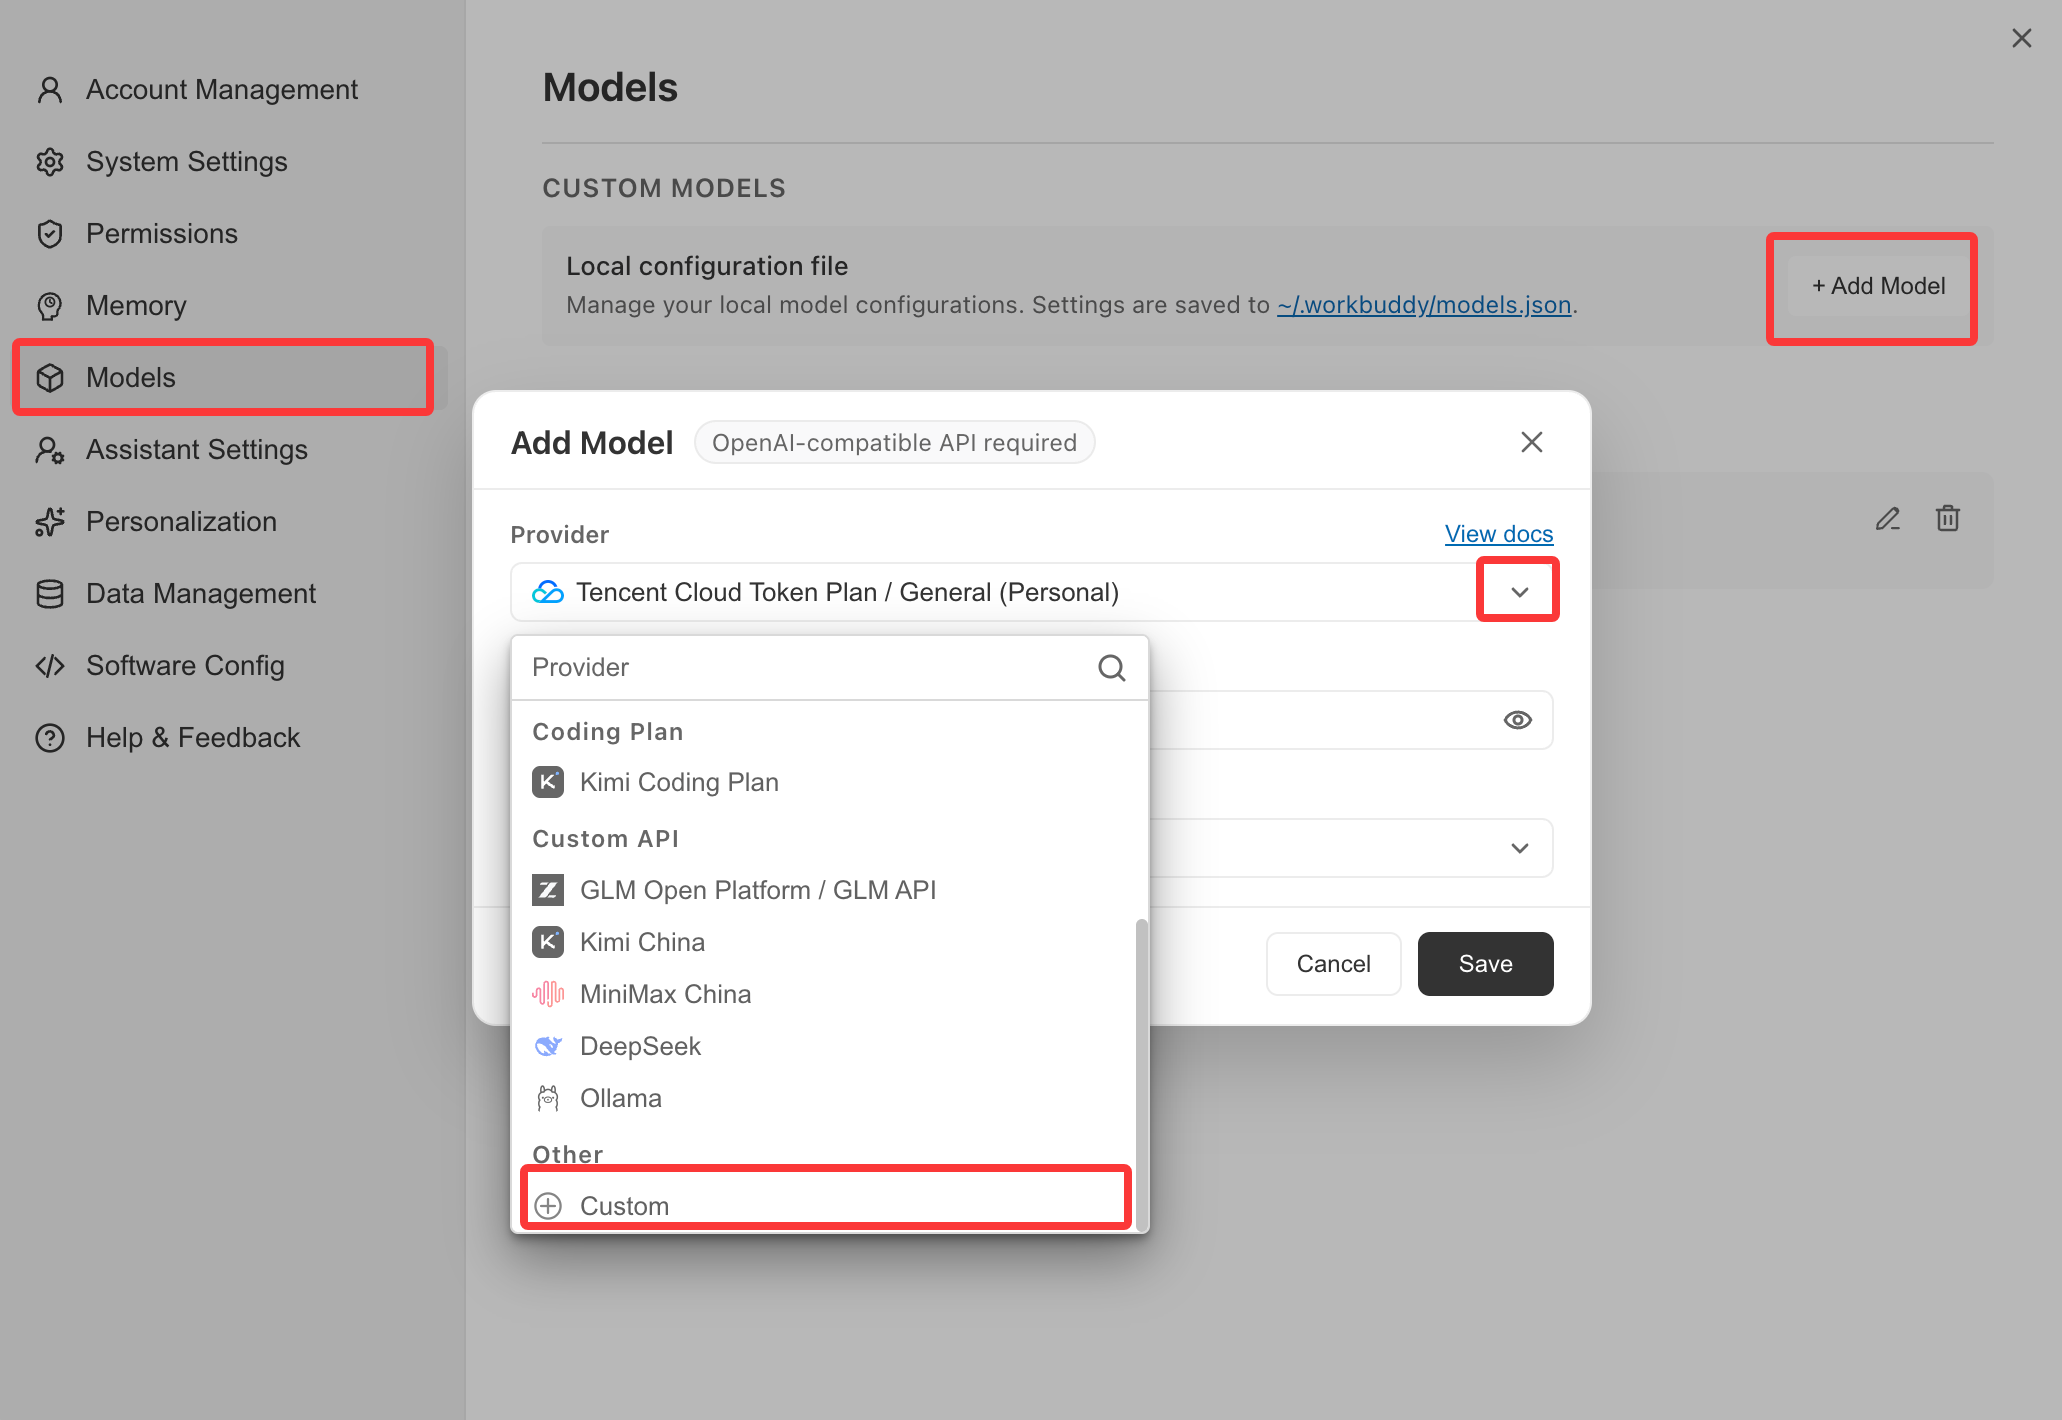Click the Software Config code icon
This screenshot has height=1420, width=2062.
[x=50, y=666]
